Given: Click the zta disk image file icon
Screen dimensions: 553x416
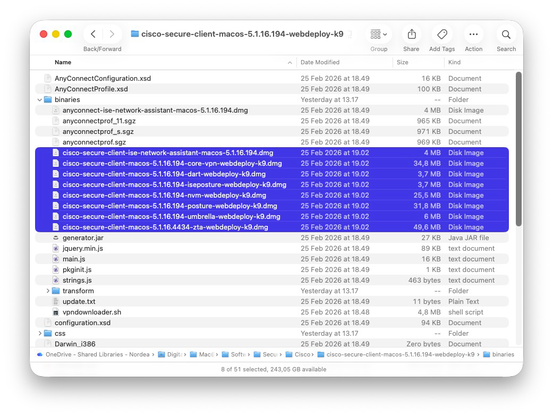Looking at the screenshot, I should click(56, 227).
